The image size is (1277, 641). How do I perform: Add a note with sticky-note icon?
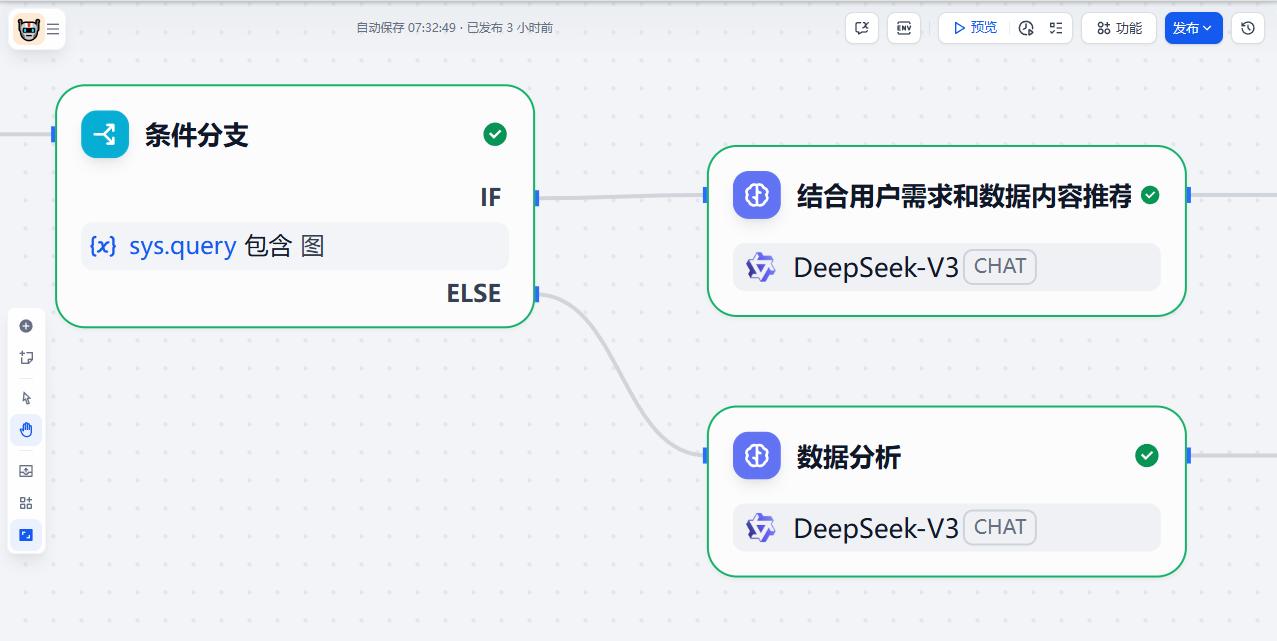26,357
